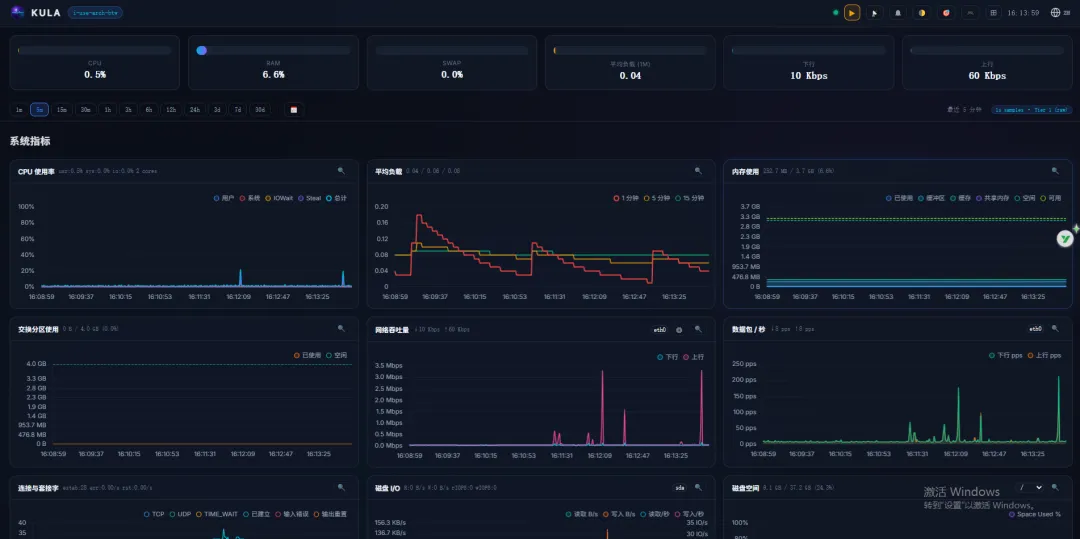1080x539 pixels.
Task: Toggle 下行 pps series in packets legend
Action: point(1006,356)
